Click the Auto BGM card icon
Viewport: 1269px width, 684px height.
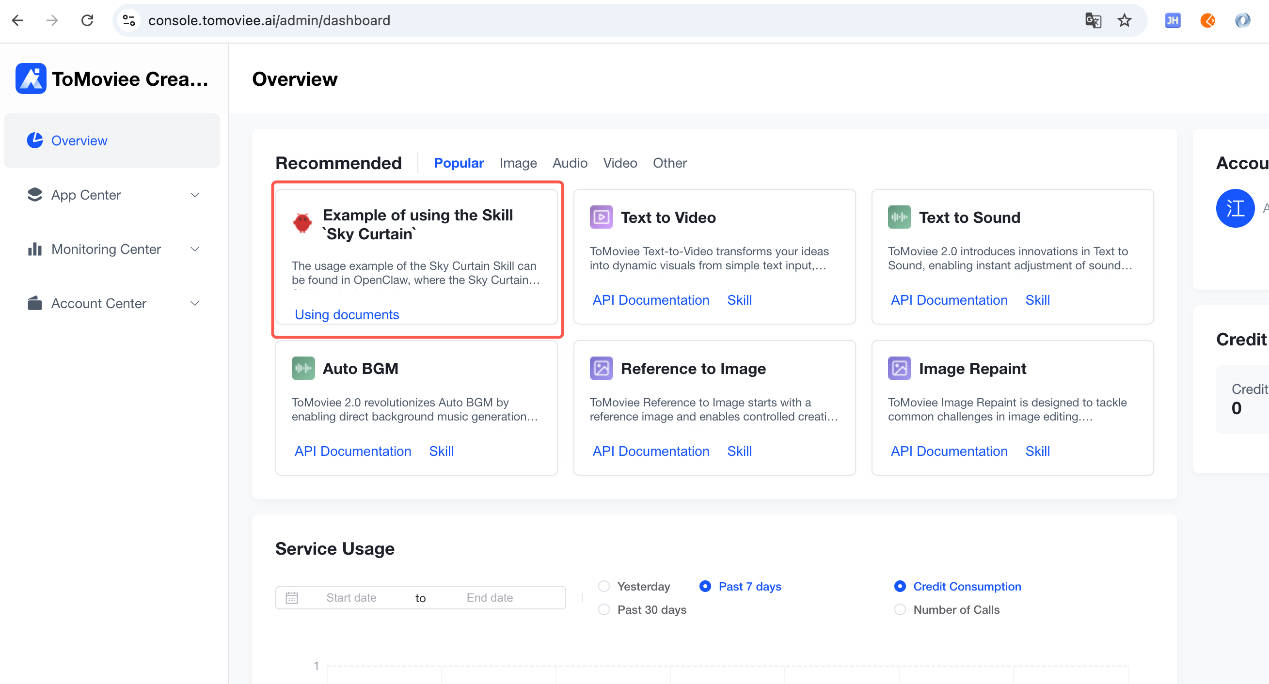click(303, 368)
